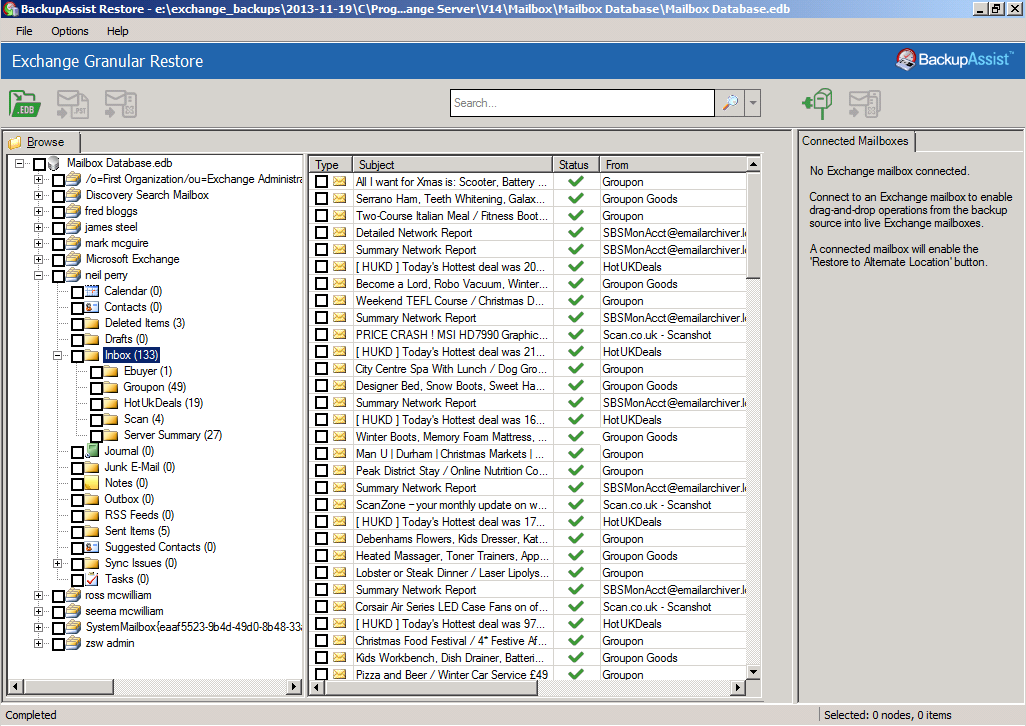Expand the Sync Issues (0) folder
Image resolution: width=1026 pixels, height=726 pixels.
(x=58, y=563)
